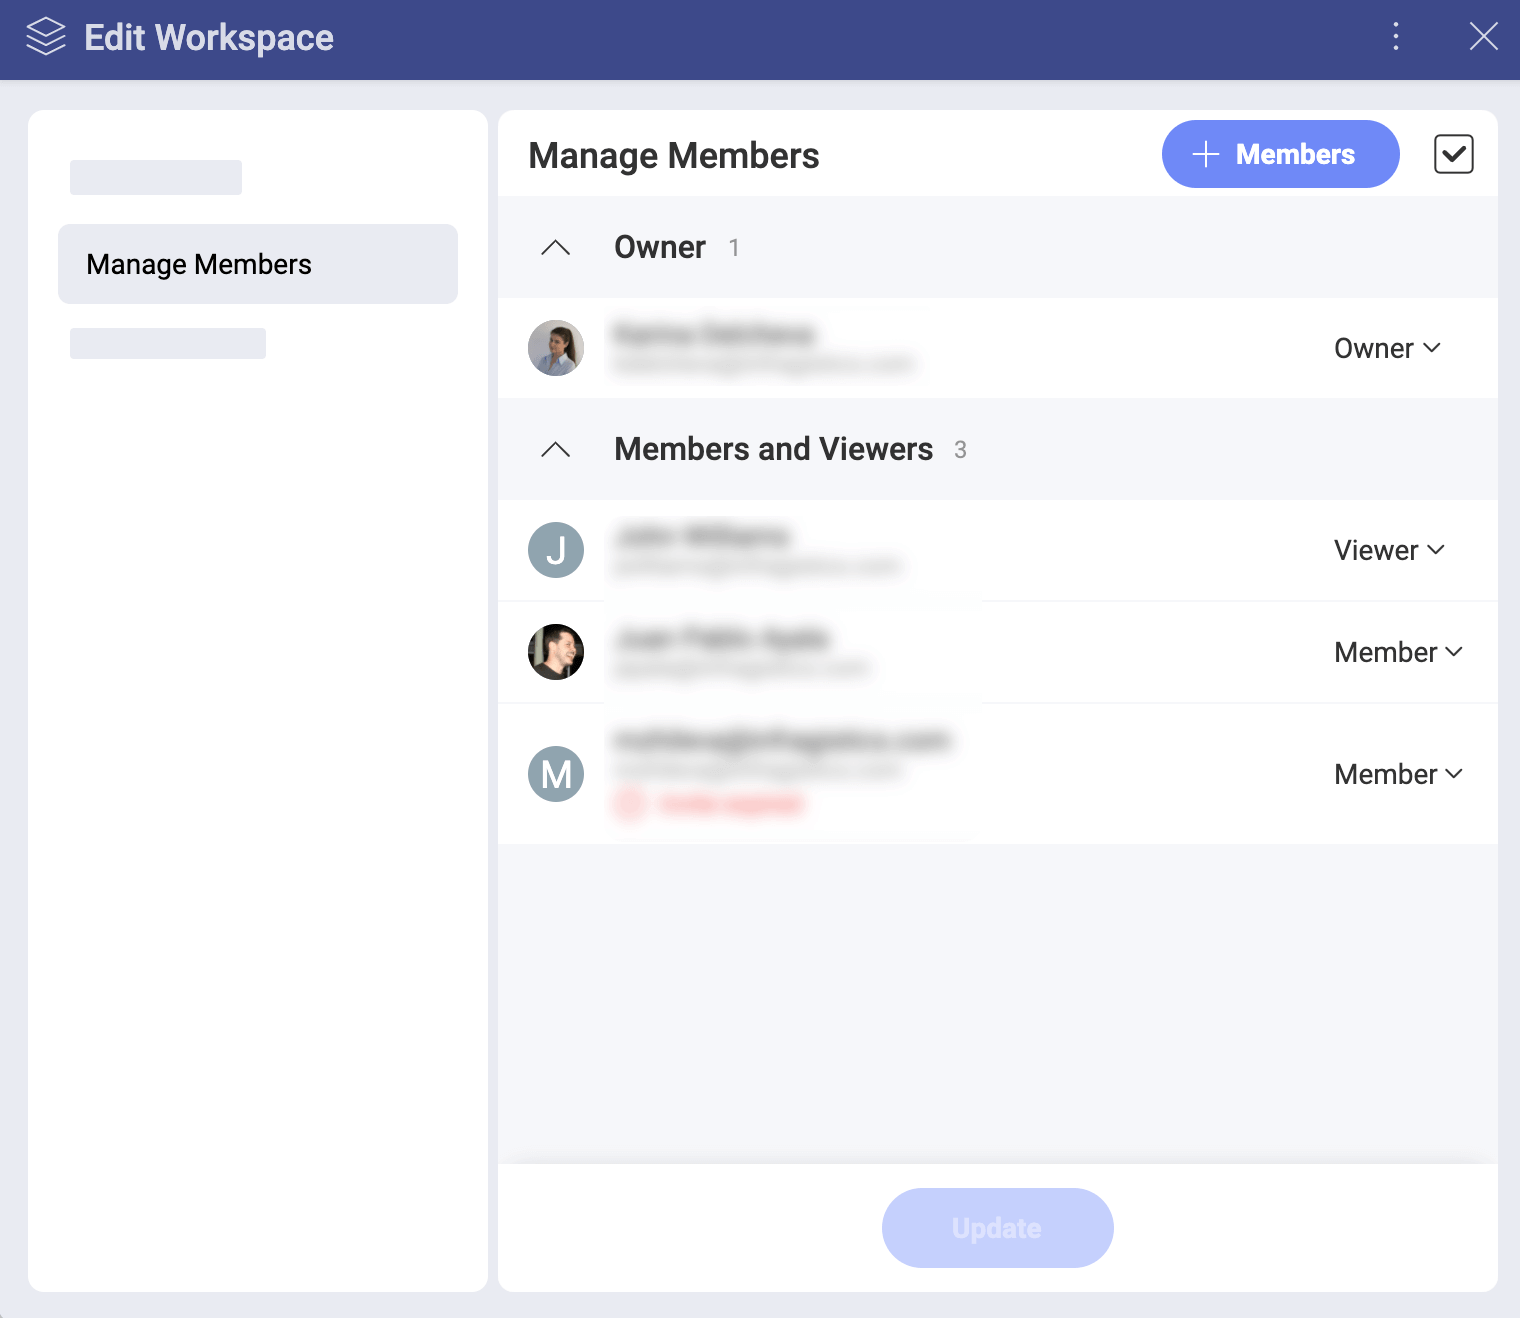Viewport: 1520px width, 1318px height.
Task: Select Manage Members in the sidebar
Action: [x=258, y=264]
